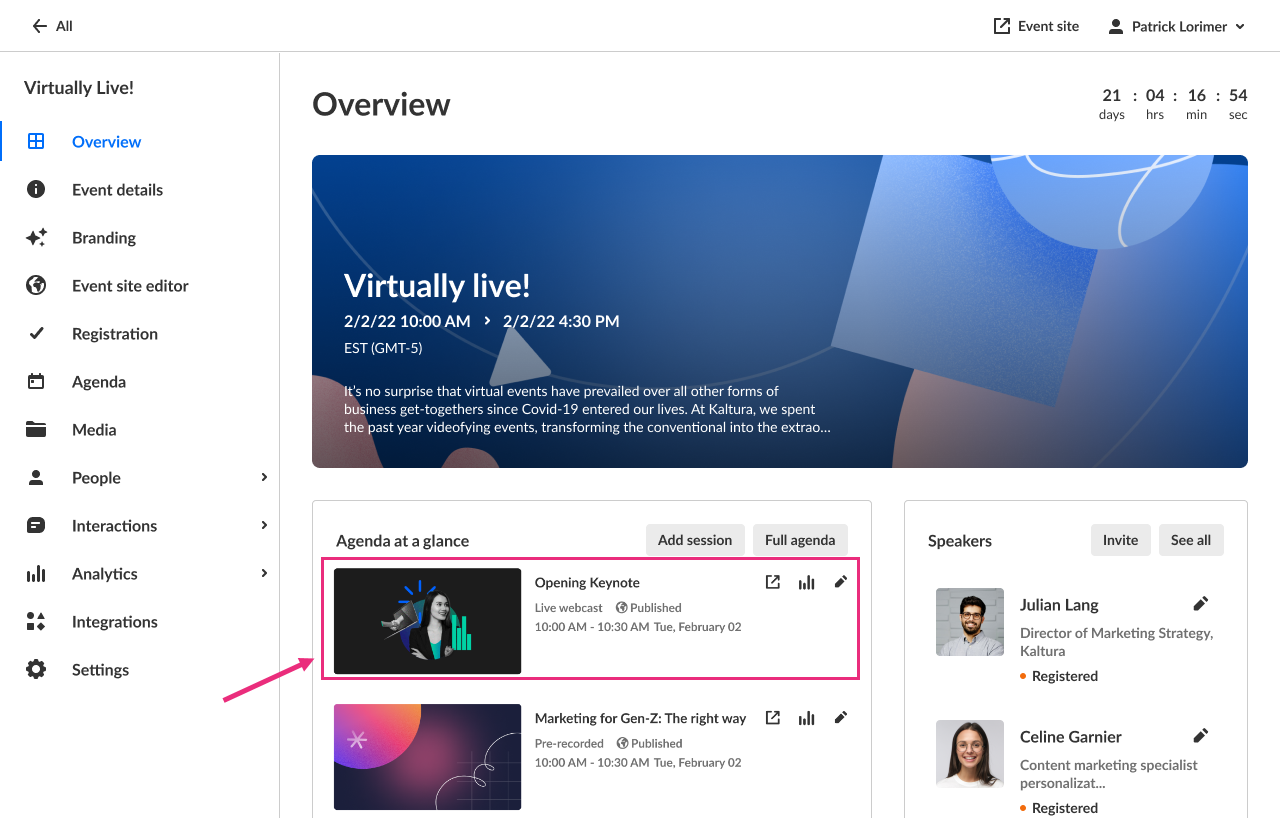
Task: Click the Patrick Lorimer user name
Action: [x=1179, y=26]
